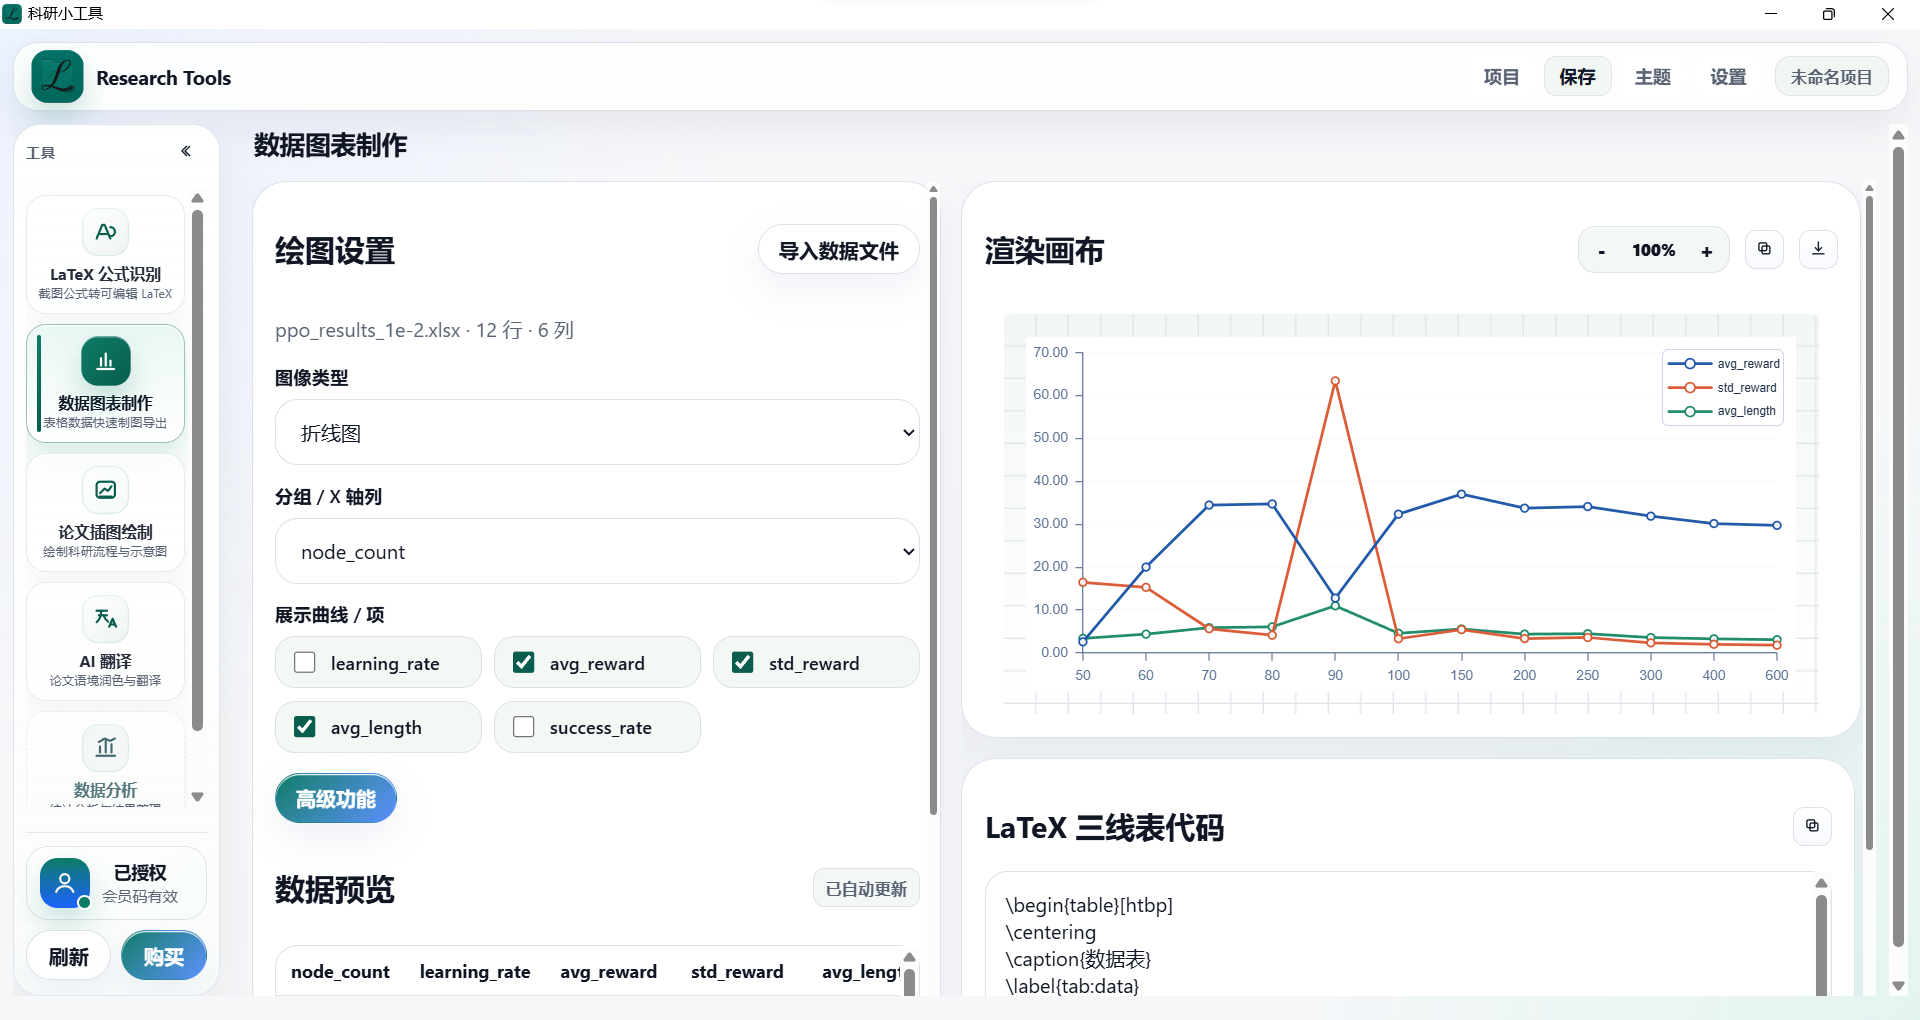Open the 主题 menu
Screen dimensions: 1920x1020
(1653, 77)
